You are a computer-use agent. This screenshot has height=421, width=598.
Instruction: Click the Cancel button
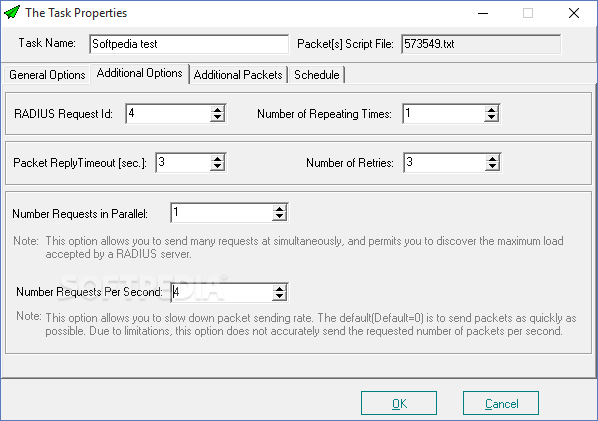(501, 403)
